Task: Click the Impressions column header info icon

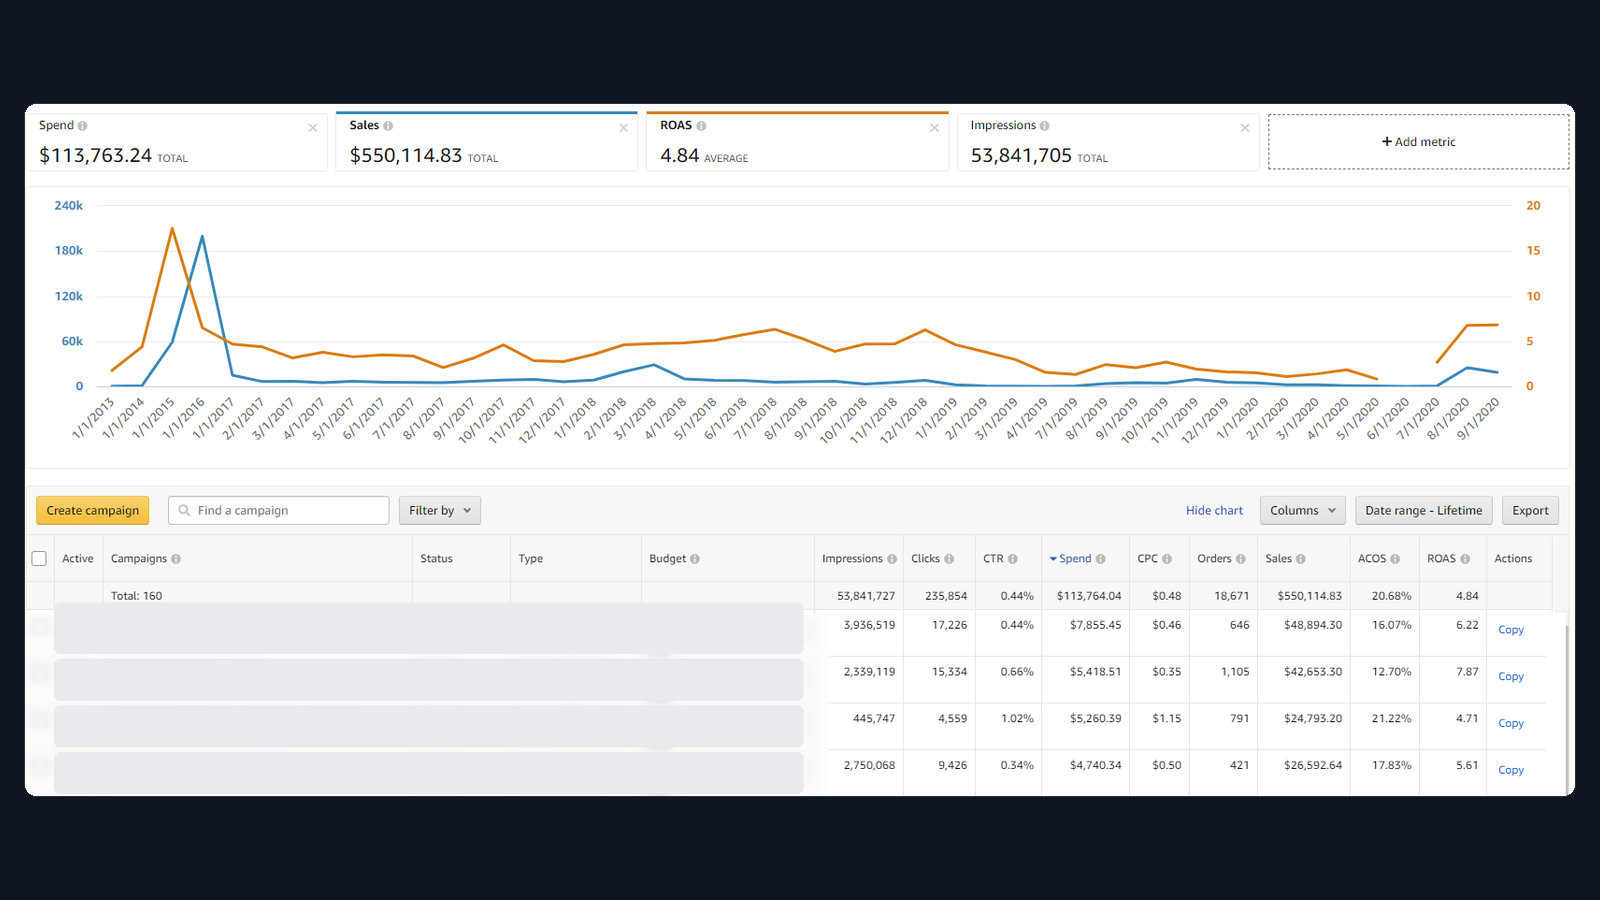Action: pos(892,559)
